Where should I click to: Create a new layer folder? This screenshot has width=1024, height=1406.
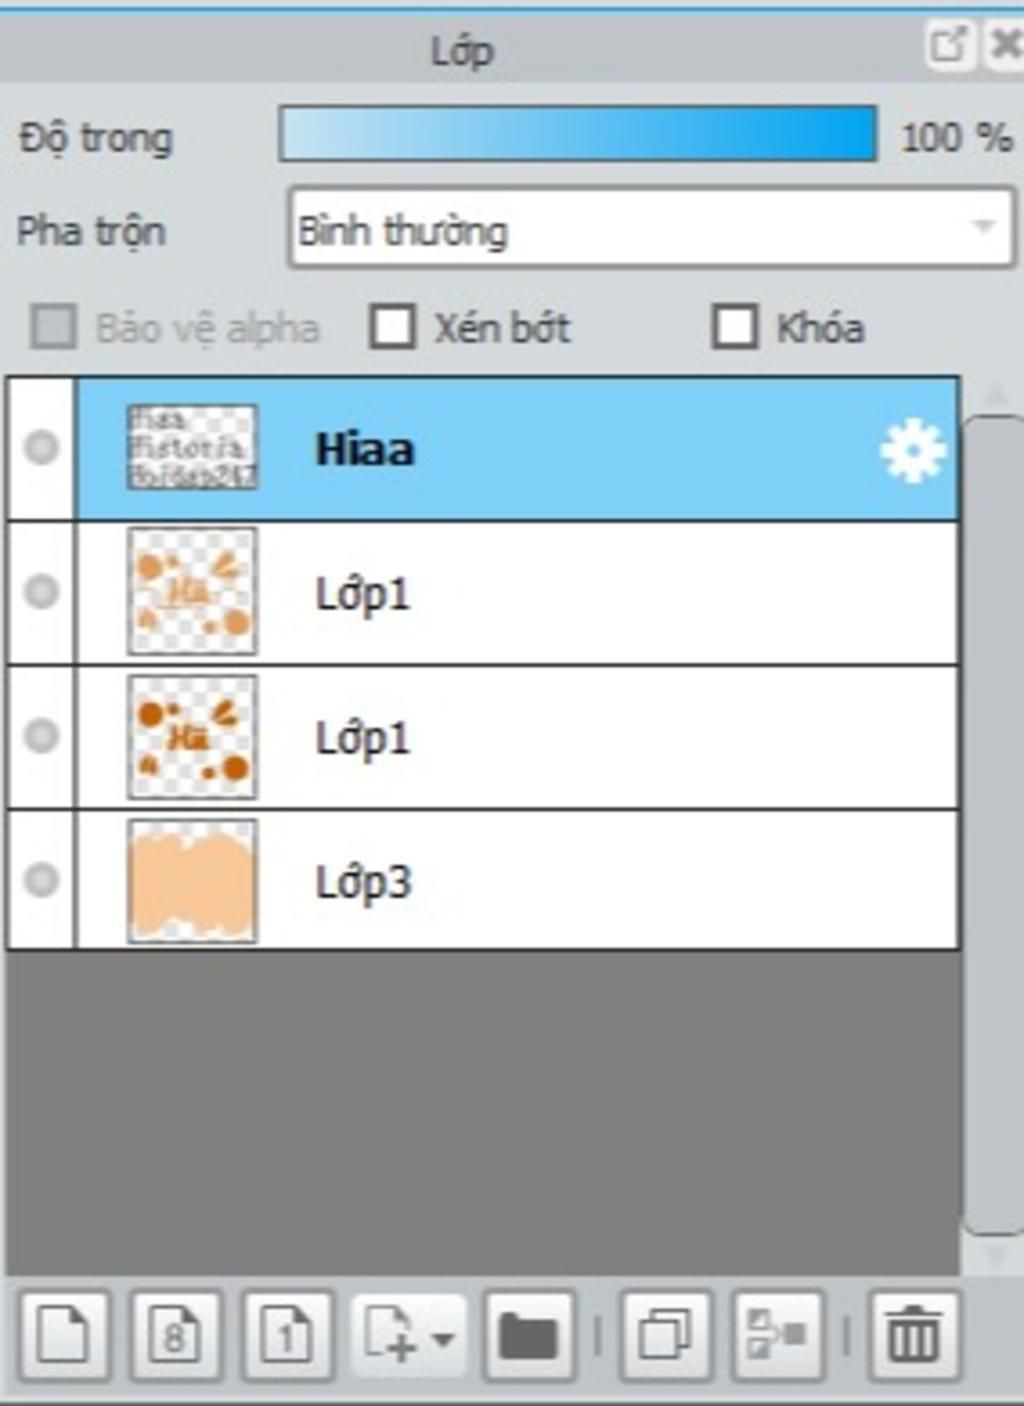tap(528, 1336)
